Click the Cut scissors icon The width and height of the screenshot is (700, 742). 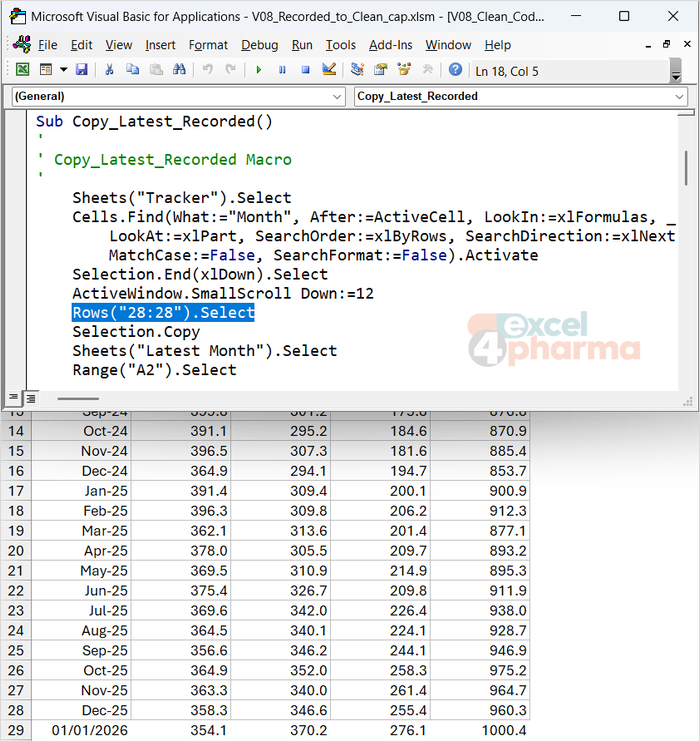[x=109, y=70]
